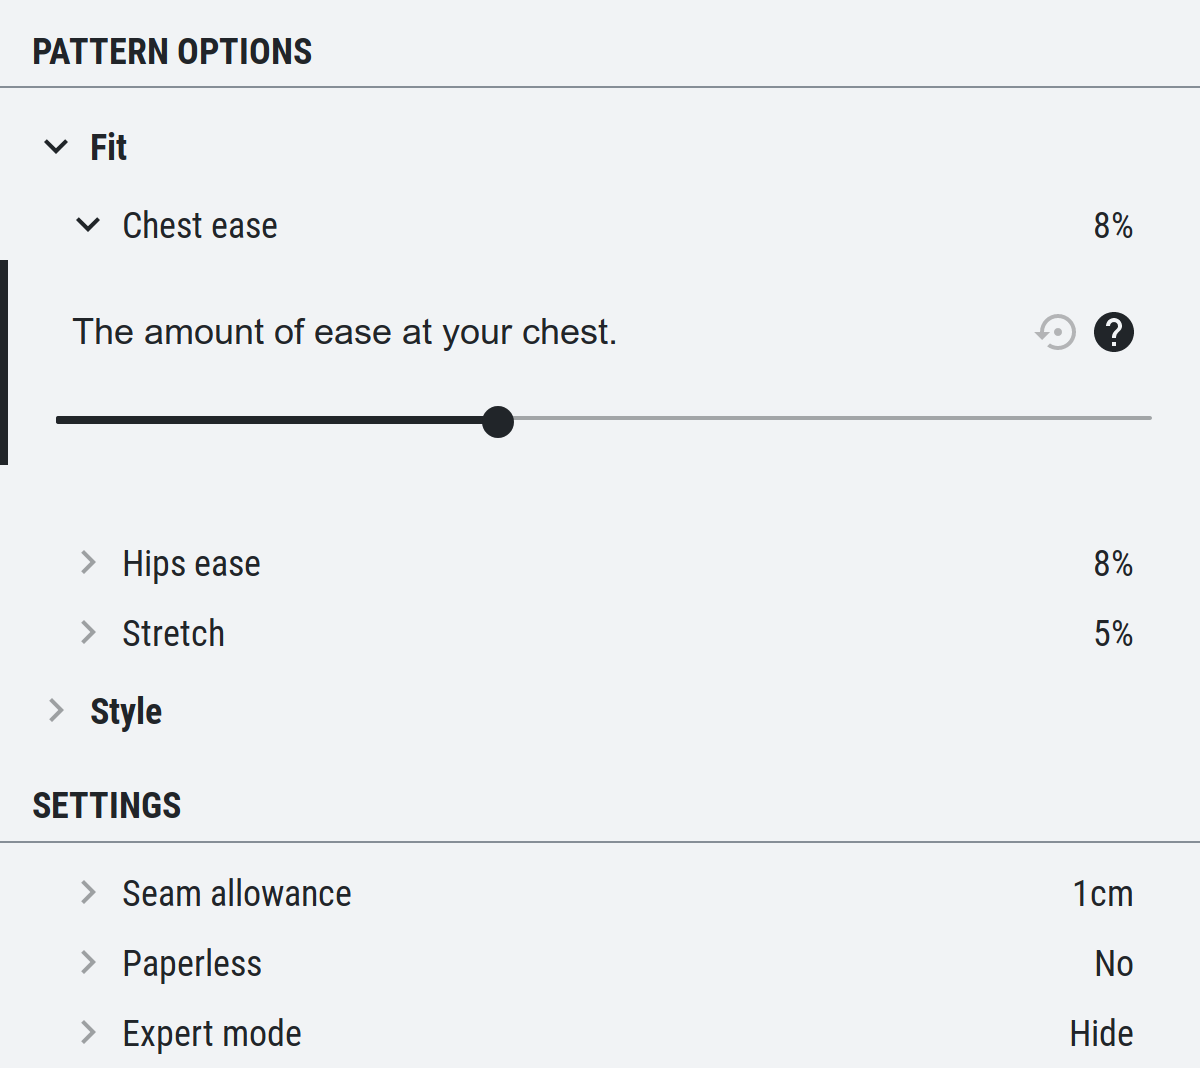Click the Chest ease slider handle
This screenshot has width=1200, height=1068.
pyautogui.click(x=498, y=421)
